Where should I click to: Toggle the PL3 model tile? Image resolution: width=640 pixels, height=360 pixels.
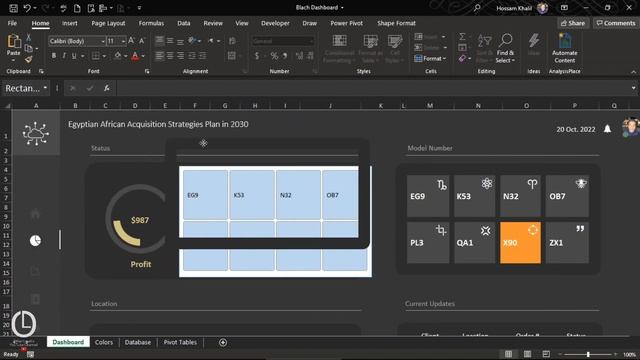pos(428,243)
